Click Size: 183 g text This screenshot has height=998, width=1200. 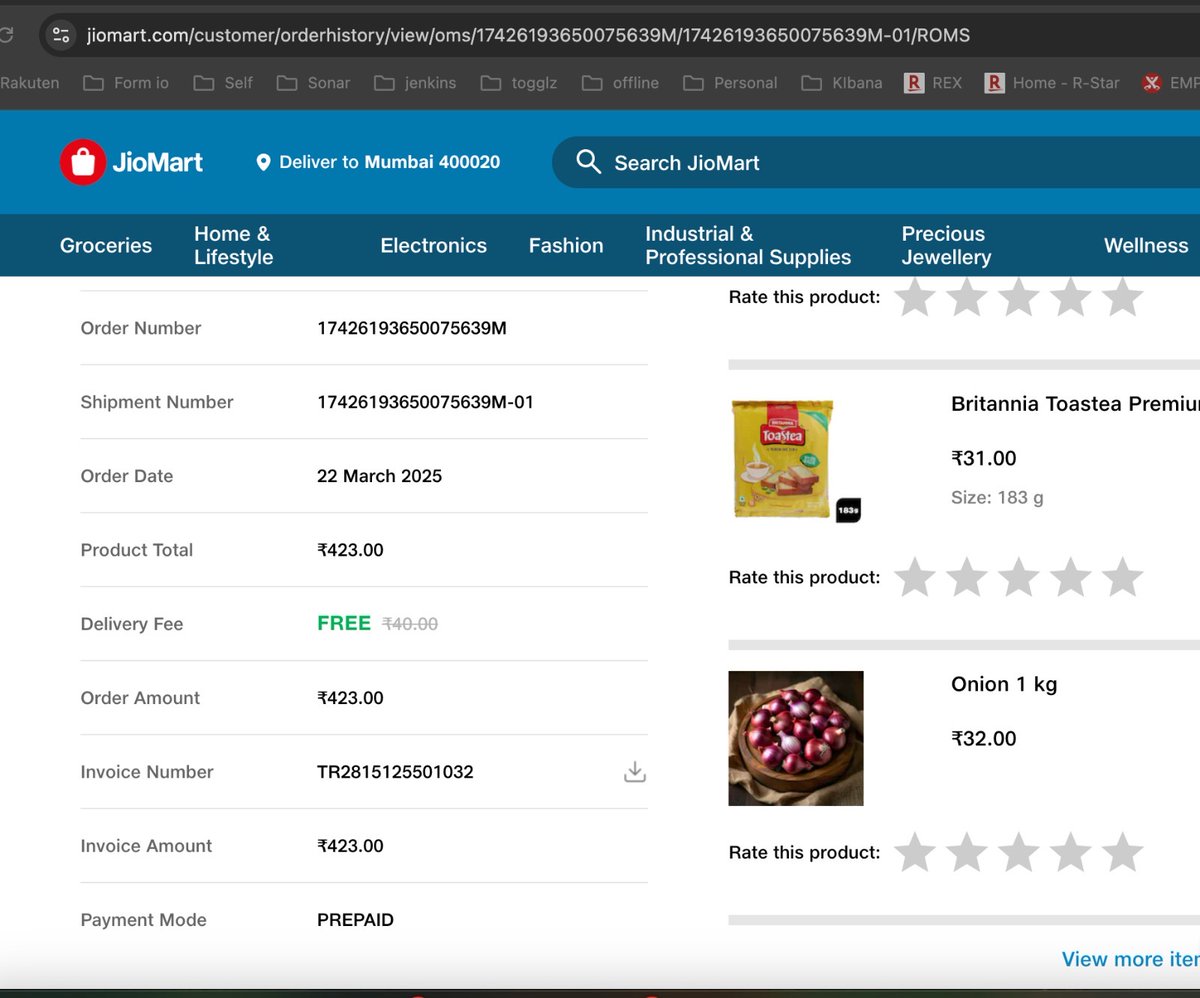pos(997,497)
